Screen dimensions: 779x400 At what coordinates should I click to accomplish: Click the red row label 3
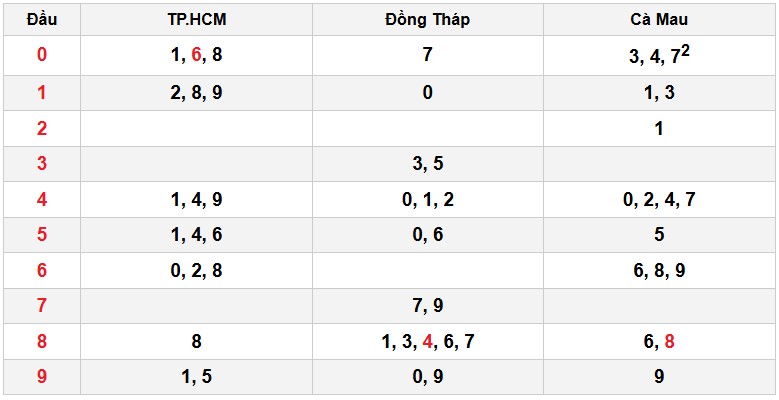pos(41,164)
